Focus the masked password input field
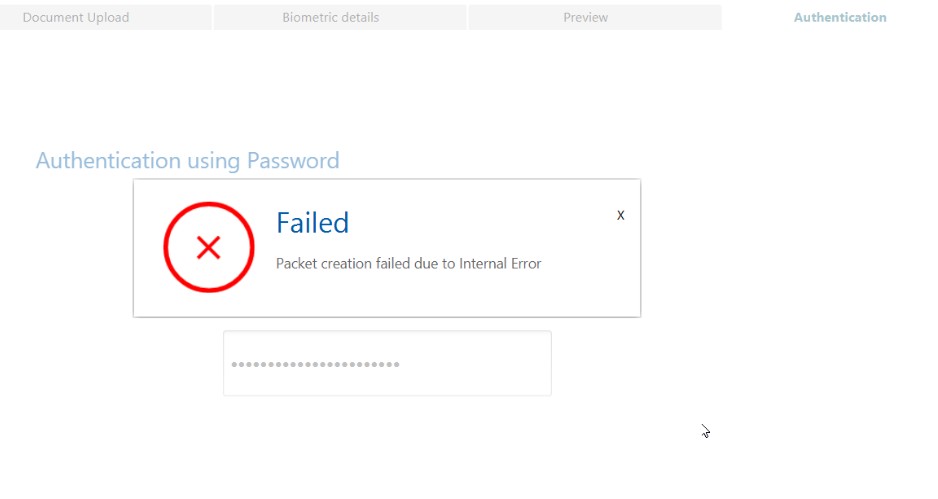938x499 pixels. tap(387, 364)
